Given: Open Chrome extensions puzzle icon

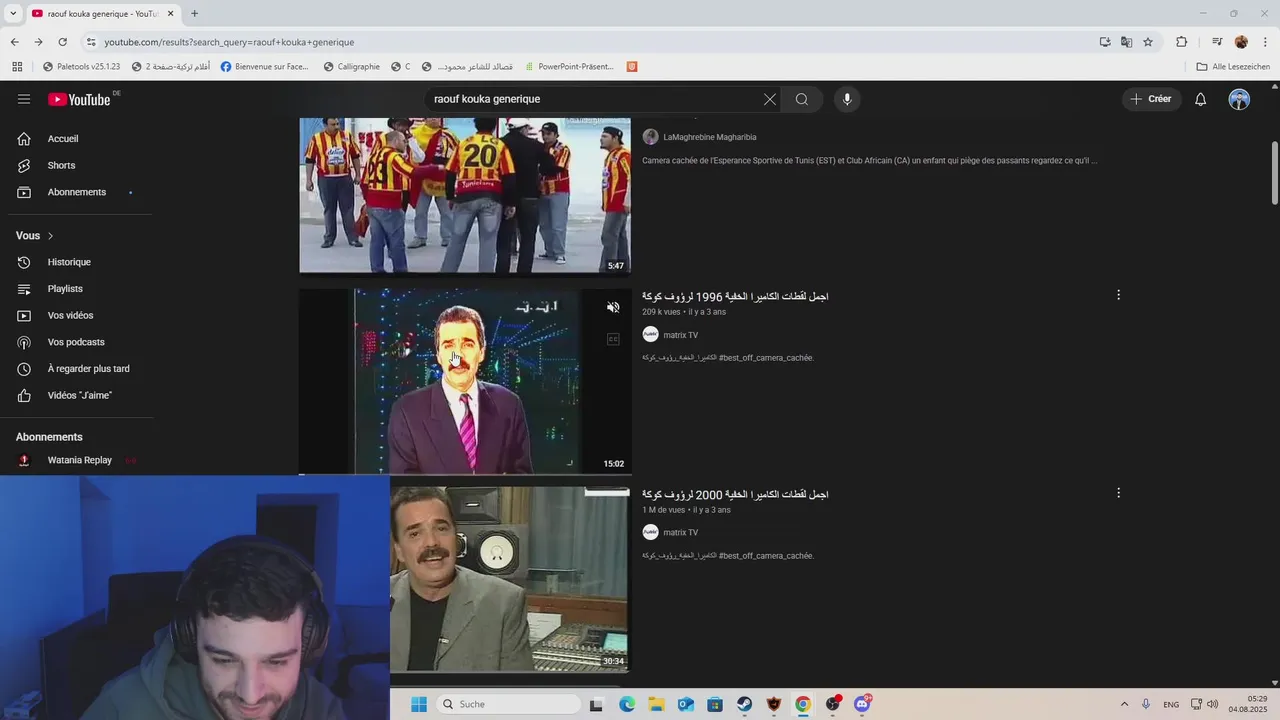Looking at the screenshot, I should (1182, 42).
